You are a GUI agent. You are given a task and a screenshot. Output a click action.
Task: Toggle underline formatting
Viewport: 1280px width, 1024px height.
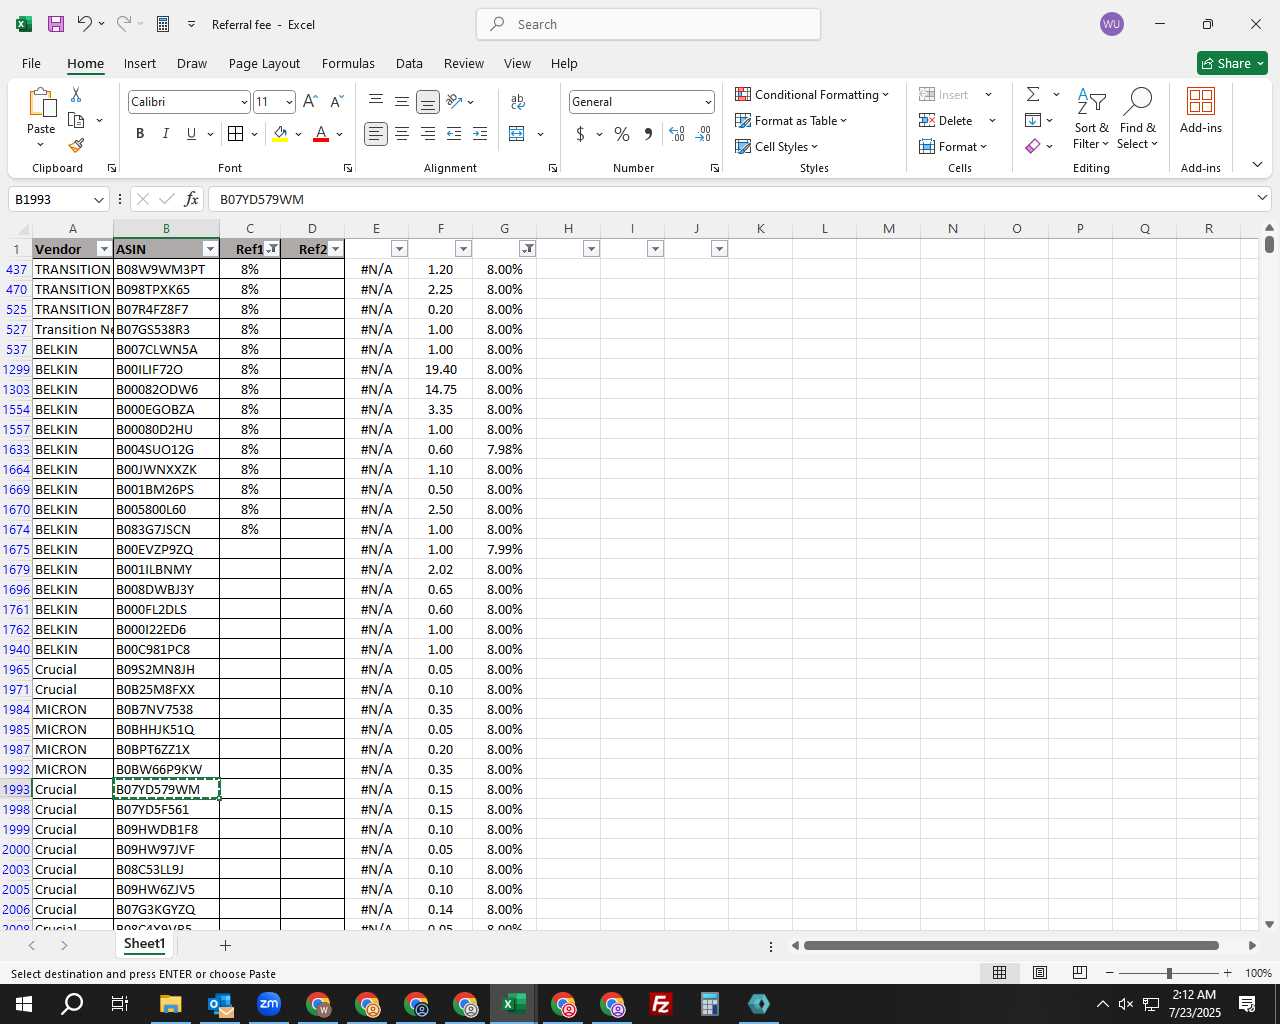pyautogui.click(x=191, y=134)
